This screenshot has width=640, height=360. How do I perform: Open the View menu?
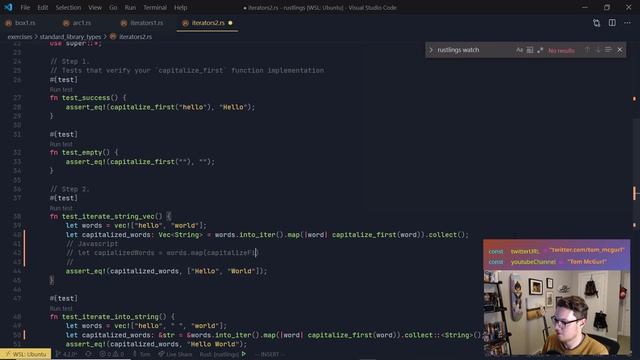coord(95,7)
